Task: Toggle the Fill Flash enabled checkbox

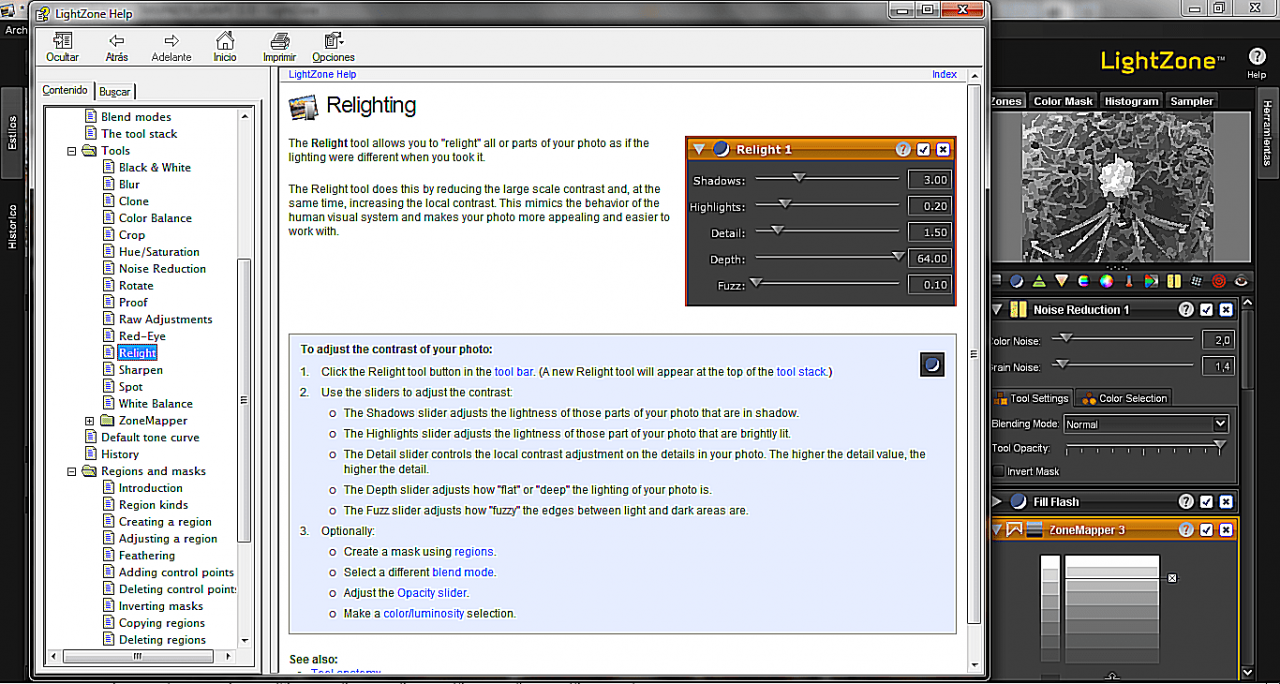Action: pyautogui.click(x=1207, y=502)
